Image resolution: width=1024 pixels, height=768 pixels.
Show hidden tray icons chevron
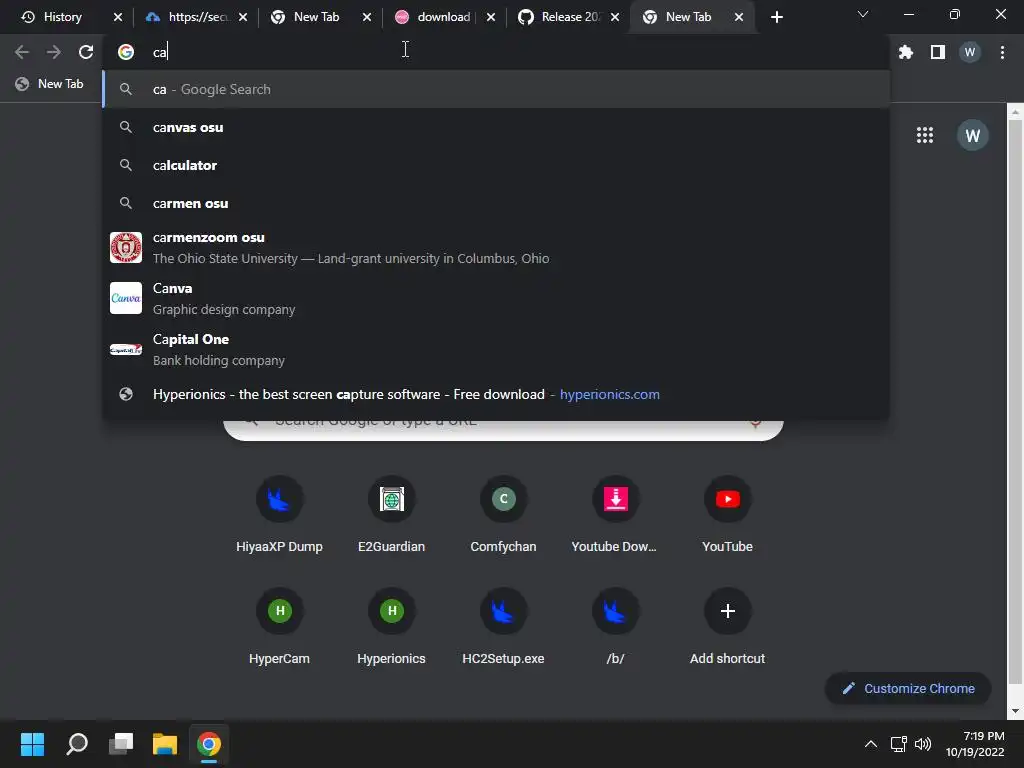pos(871,744)
